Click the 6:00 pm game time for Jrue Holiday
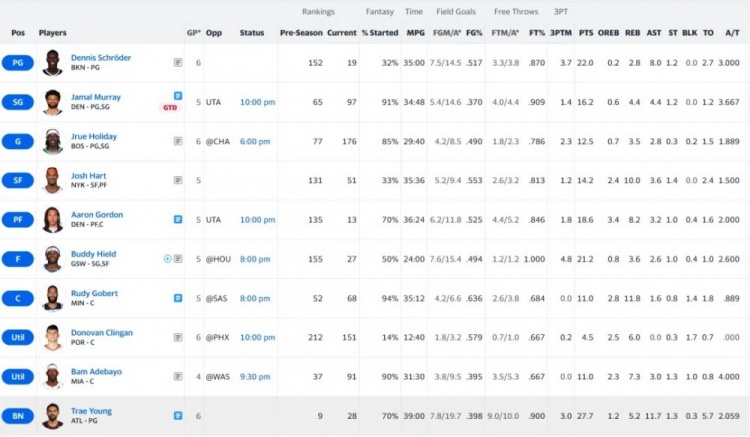Image resolution: width=750 pixels, height=437 pixels. point(255,141)
